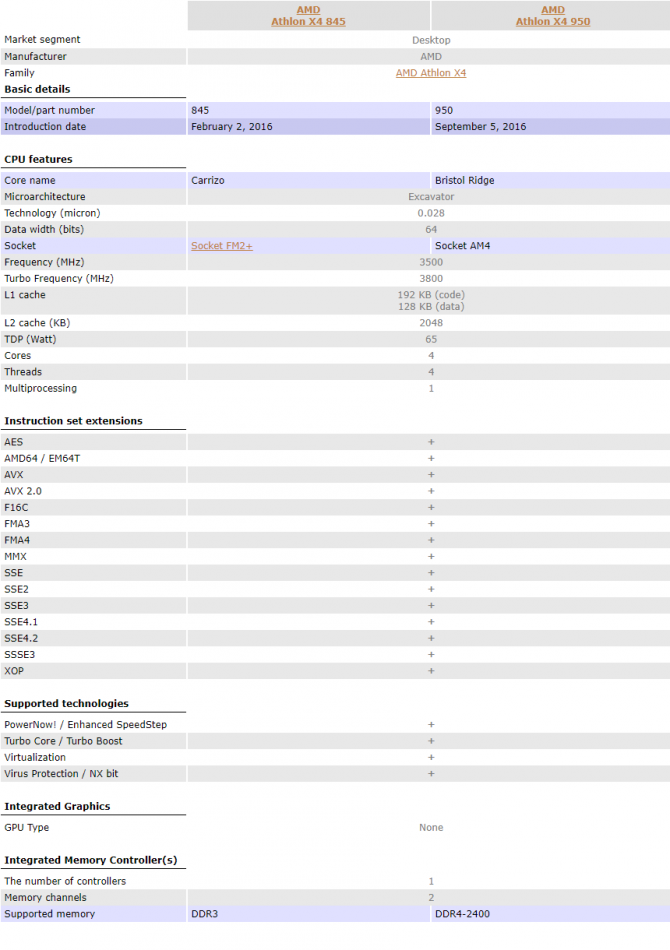This screenshot has width=670, height=950.
Task: Click the '192 KB (code)' L1 cache text
Action: (x=431, y=295)
